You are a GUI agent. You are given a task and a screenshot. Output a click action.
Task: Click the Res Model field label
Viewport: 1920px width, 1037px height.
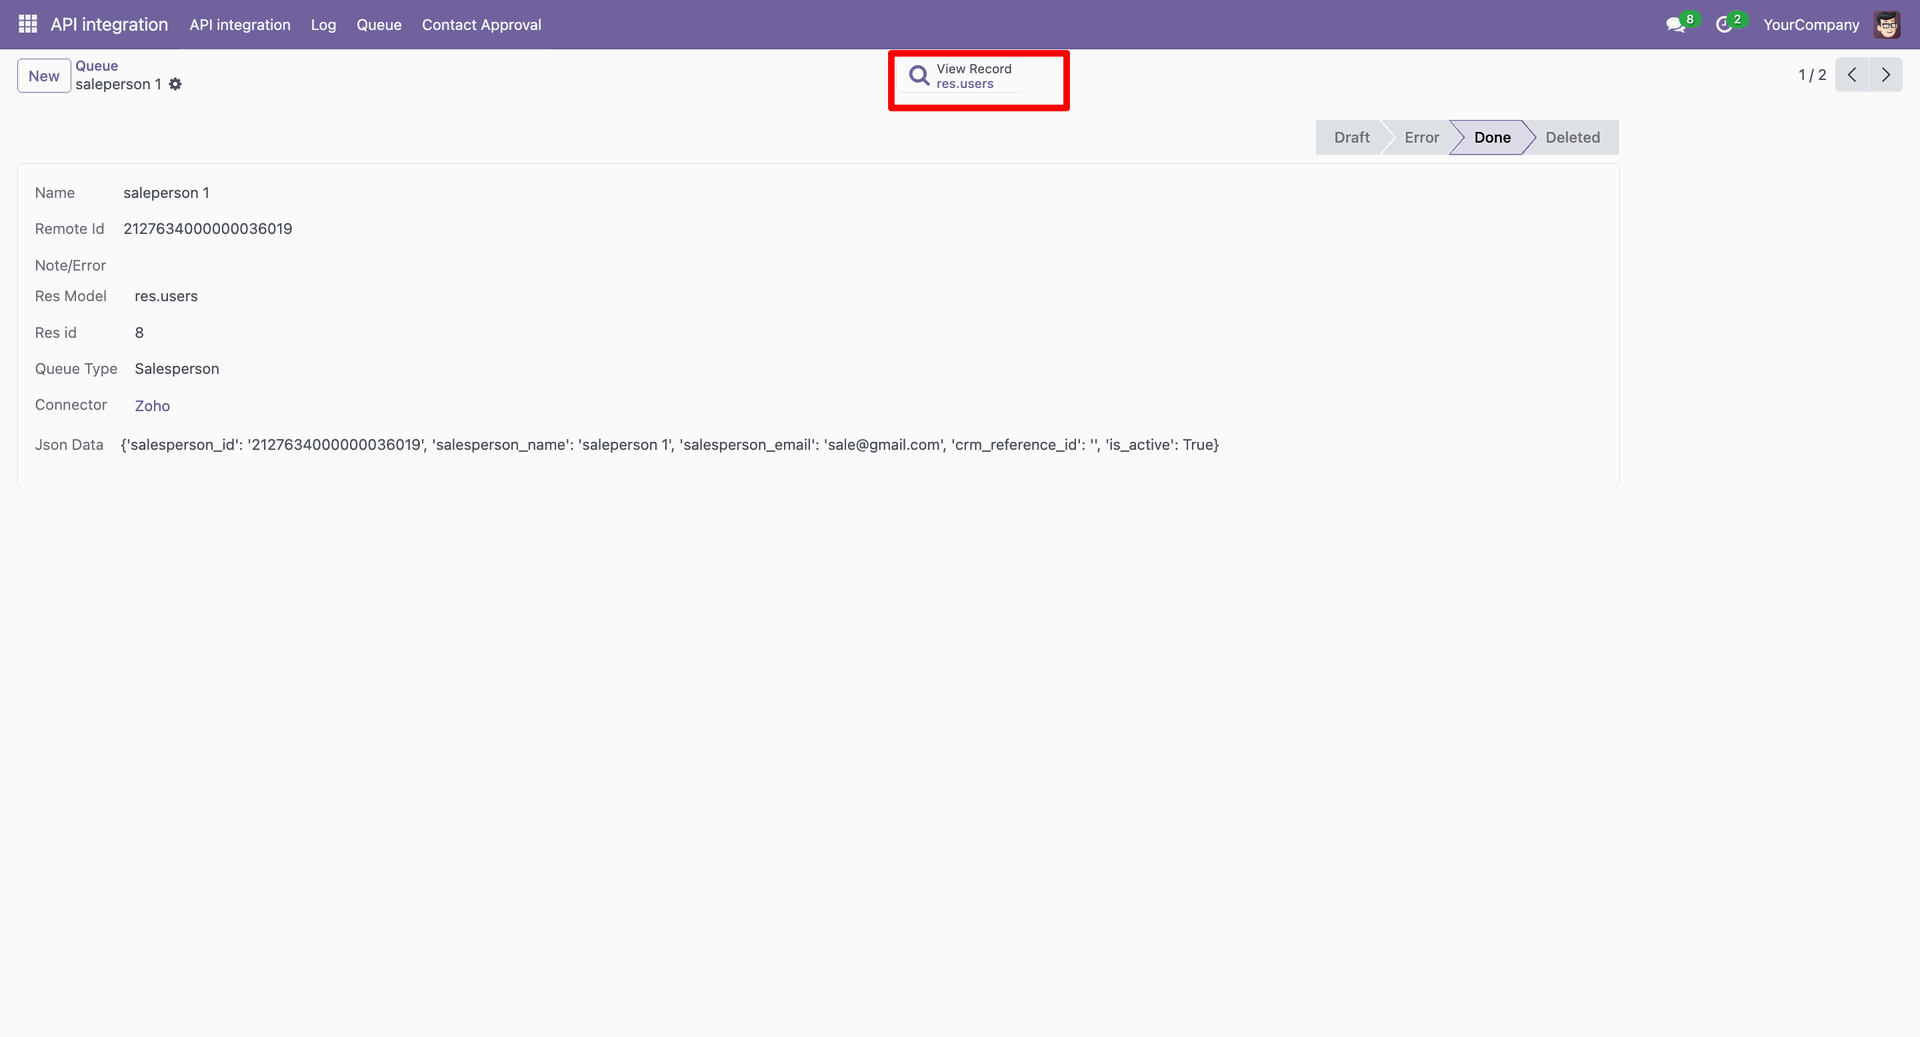(x=71, y=296)
